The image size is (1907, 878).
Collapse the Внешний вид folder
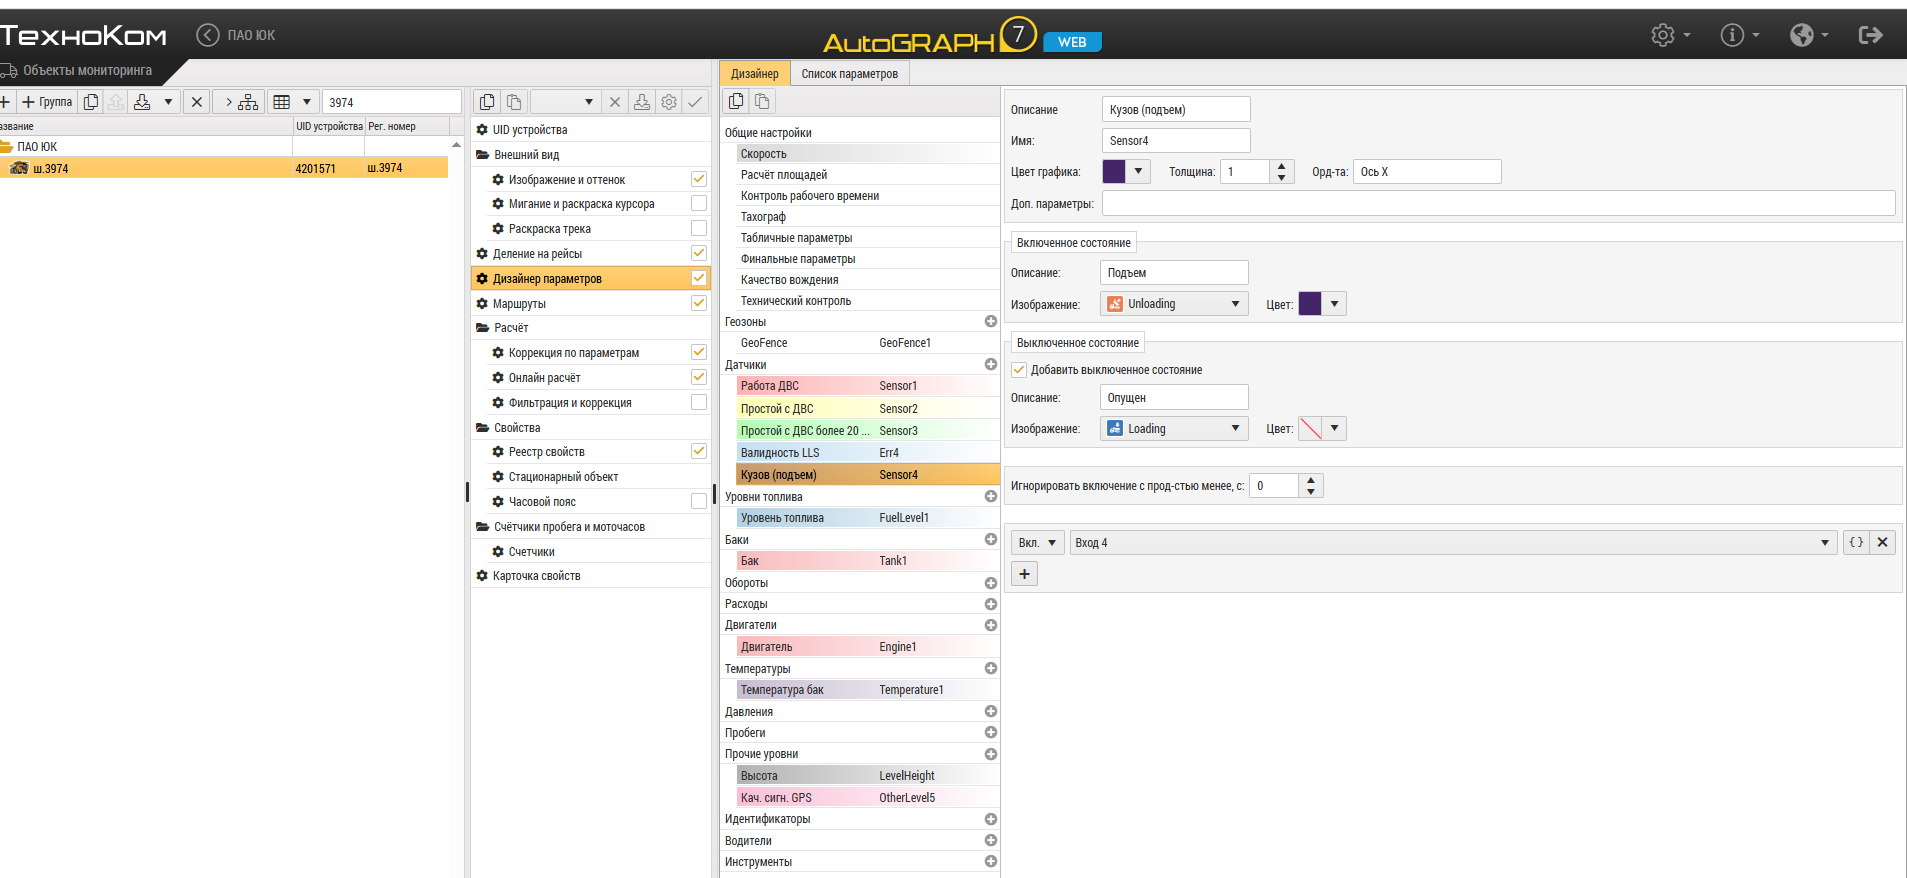pos(482,155)
